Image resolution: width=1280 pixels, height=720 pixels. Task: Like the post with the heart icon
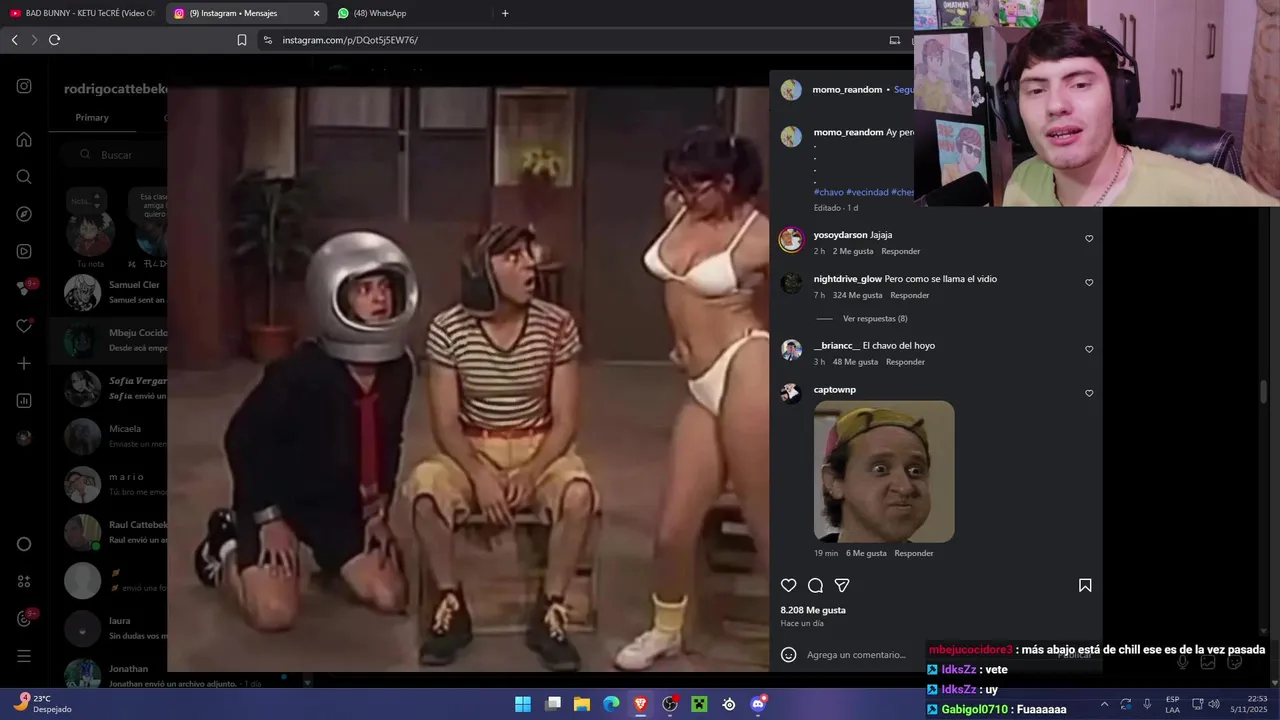pos(789,586)
